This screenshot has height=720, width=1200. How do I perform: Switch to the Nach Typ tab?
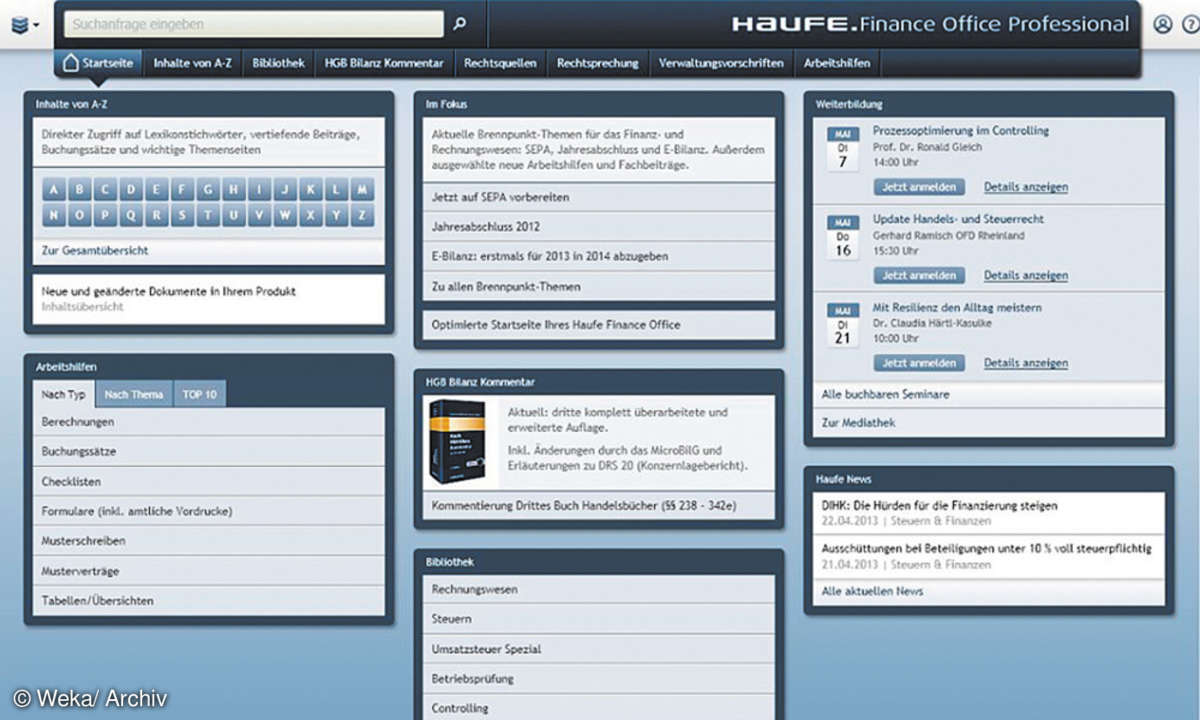[x=63, y=394]
